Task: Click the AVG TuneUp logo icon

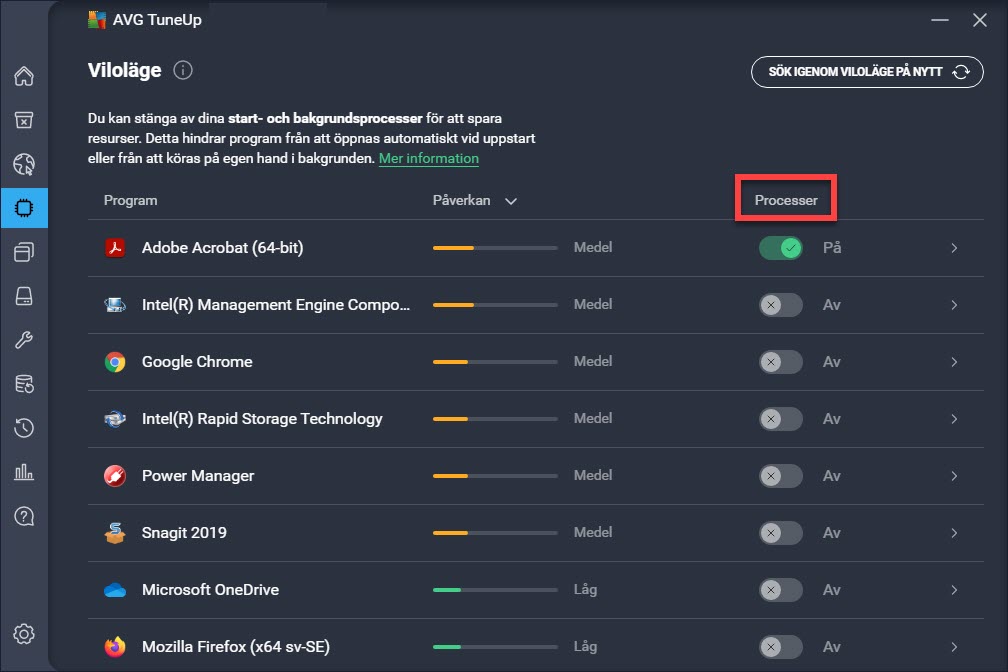Action: (96, 20)
